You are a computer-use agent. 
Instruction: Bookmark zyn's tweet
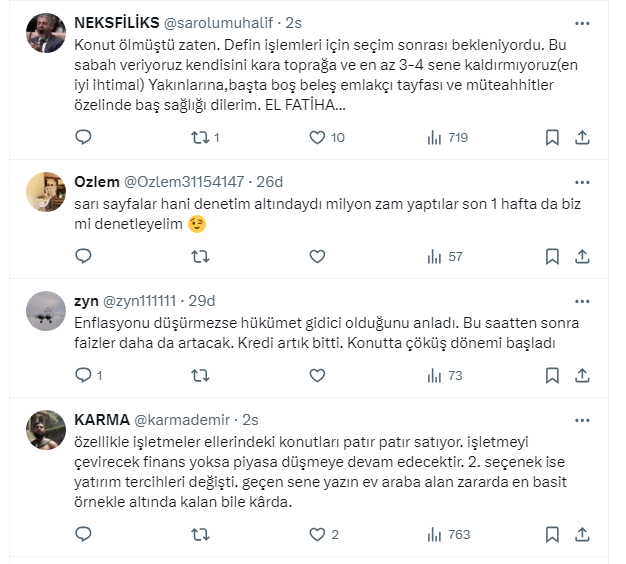point(552,376)
